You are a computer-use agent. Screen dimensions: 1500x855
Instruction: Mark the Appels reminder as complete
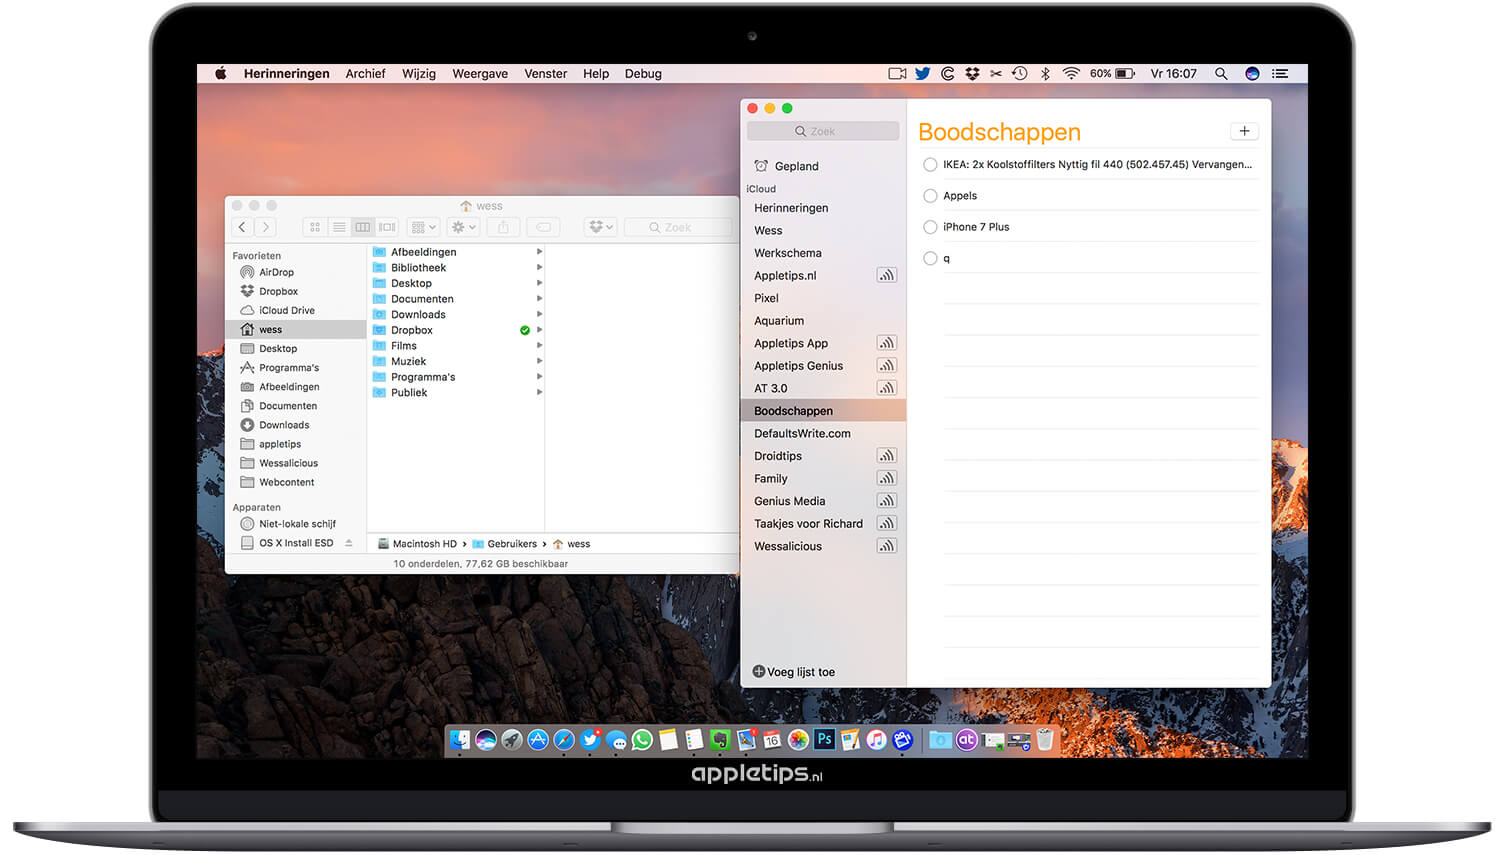pyautogui.click(x=930, y=196)
